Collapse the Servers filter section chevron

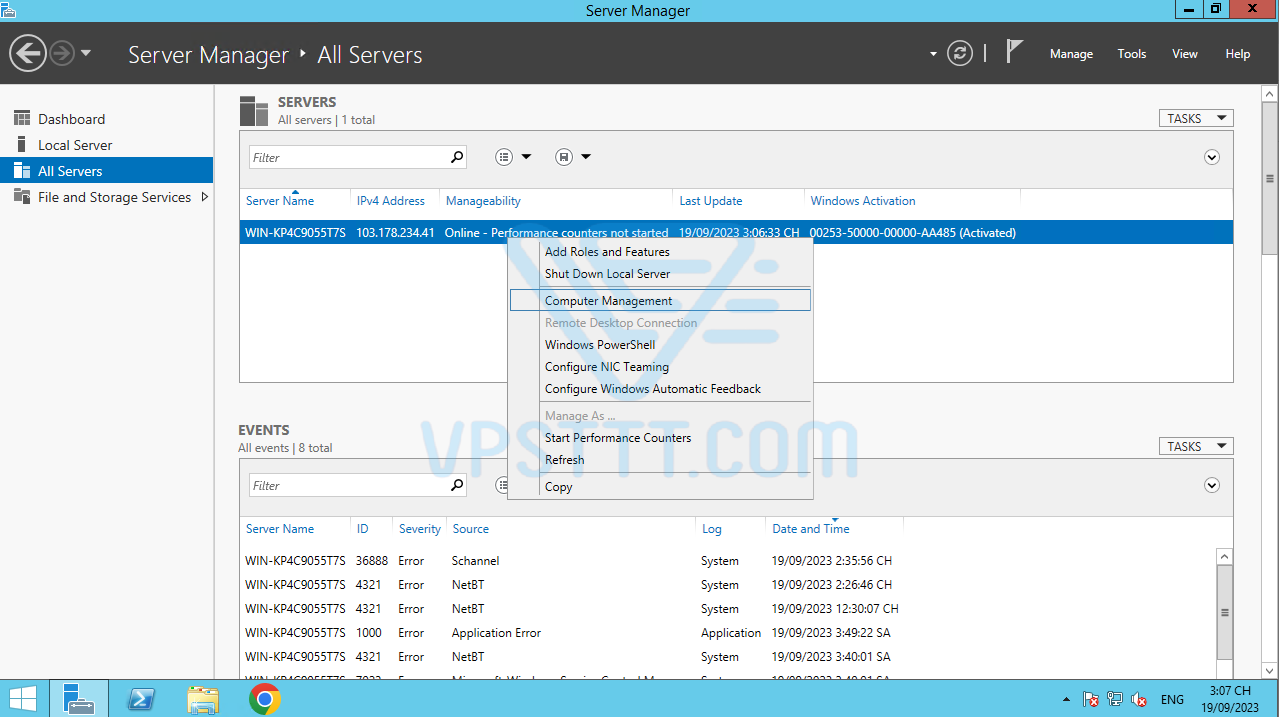(1212, 157)
